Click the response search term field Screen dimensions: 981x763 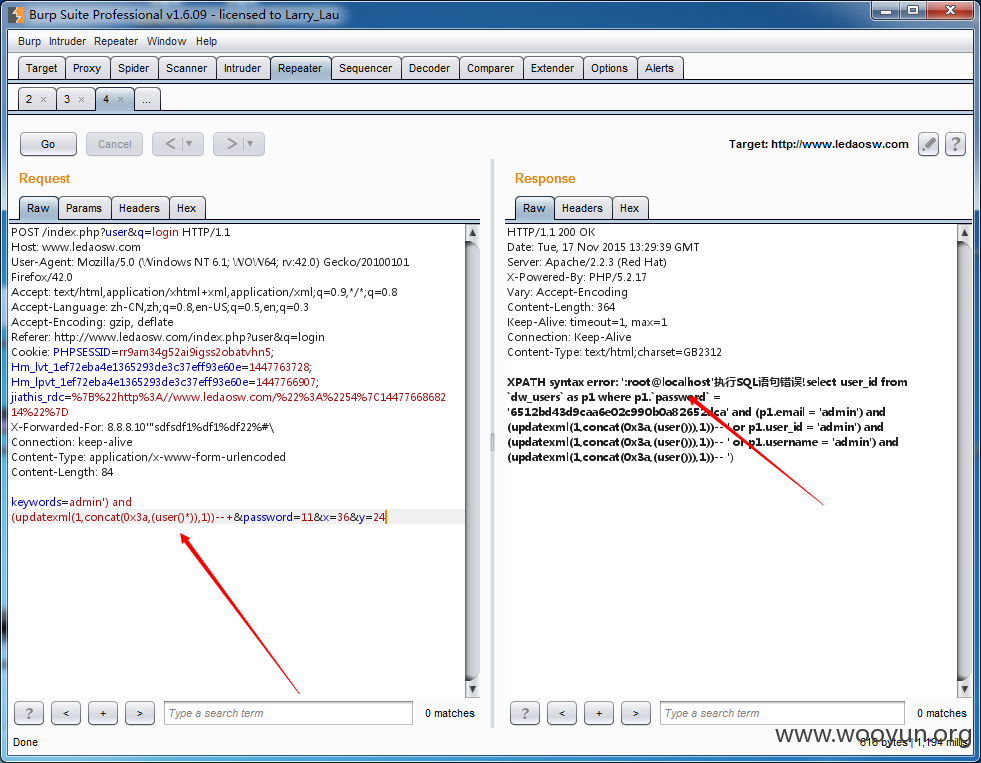782,713
